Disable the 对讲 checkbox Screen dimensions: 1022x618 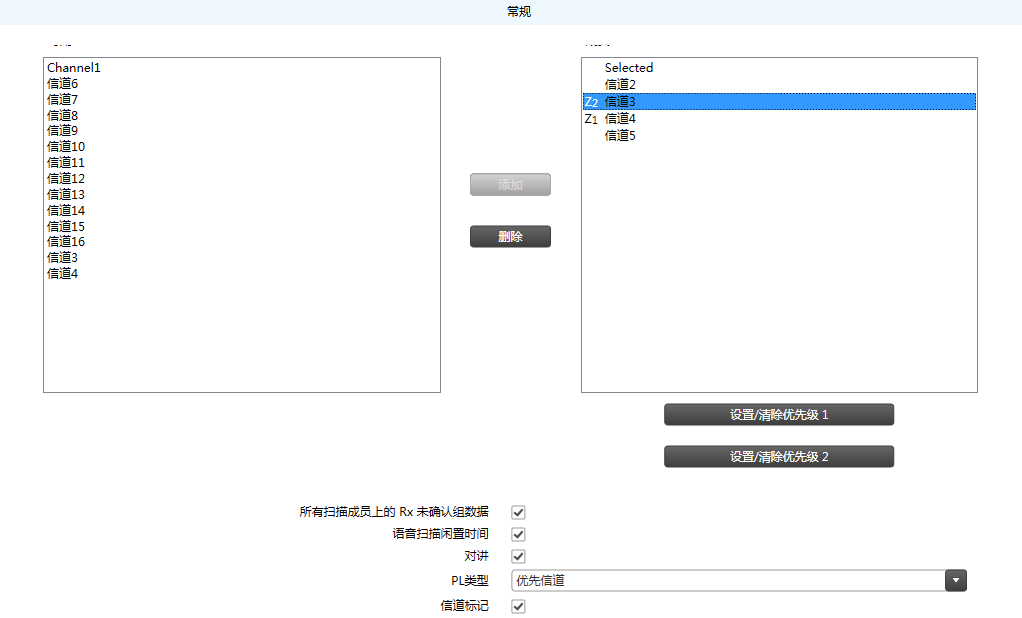click(518, 557)
